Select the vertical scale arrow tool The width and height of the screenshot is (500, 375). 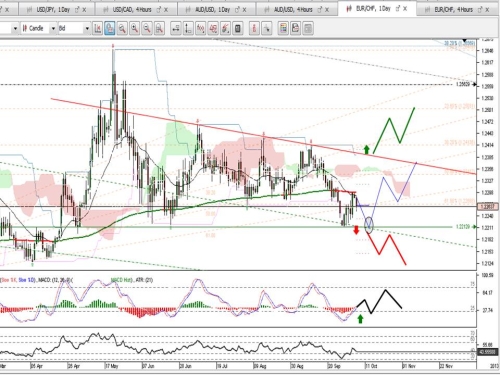(x=188, y=29)
